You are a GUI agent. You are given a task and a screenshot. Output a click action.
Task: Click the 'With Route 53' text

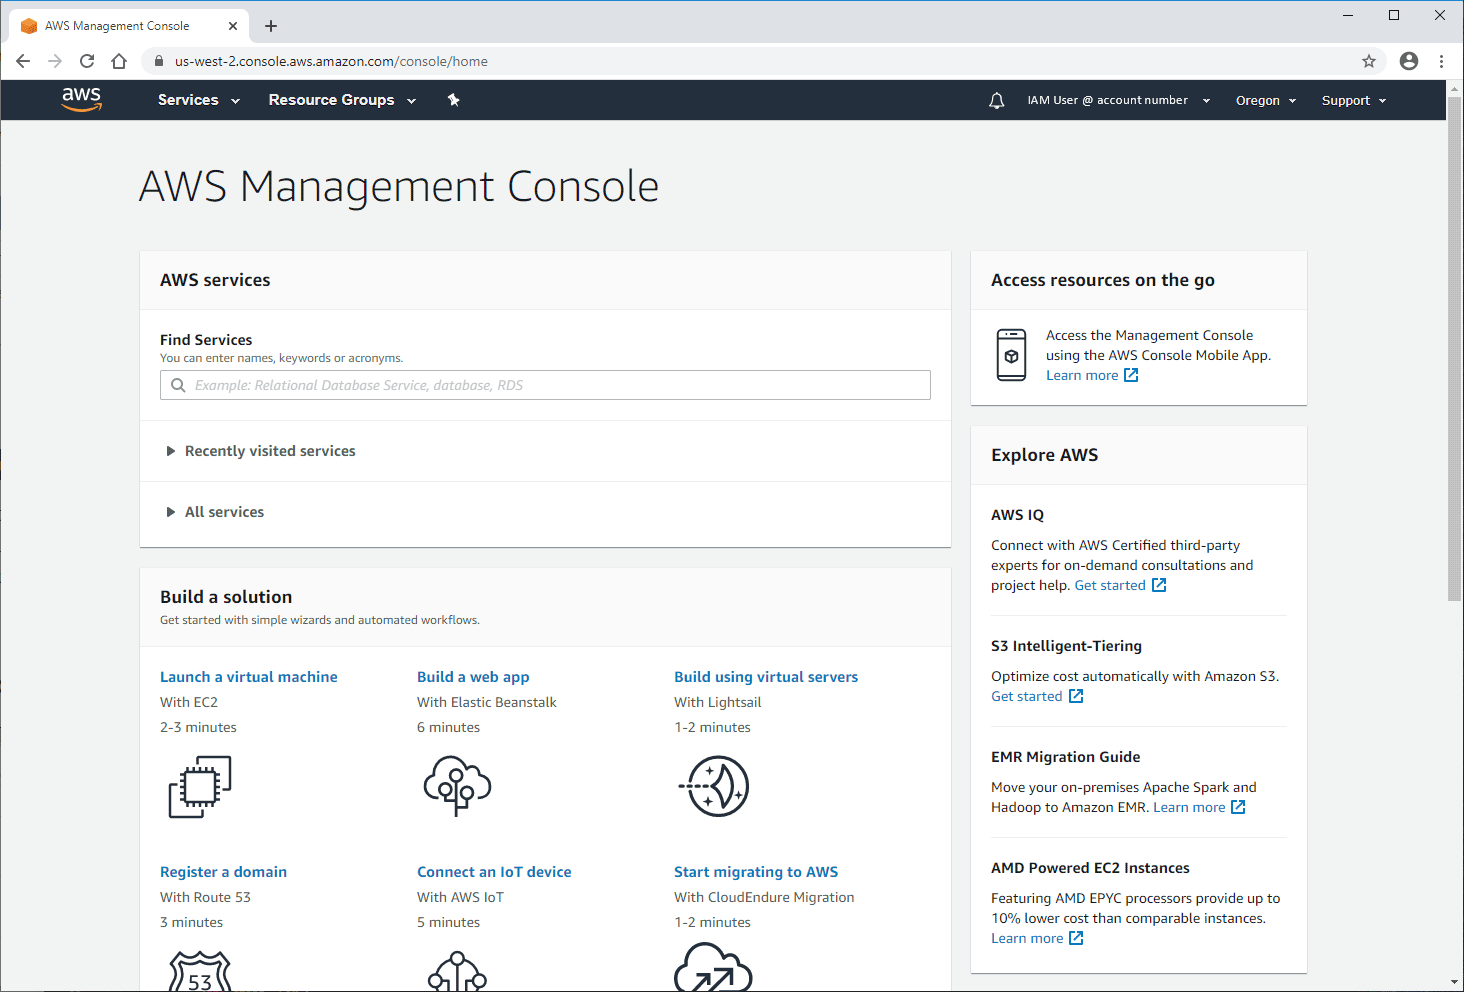click(205, 897)
